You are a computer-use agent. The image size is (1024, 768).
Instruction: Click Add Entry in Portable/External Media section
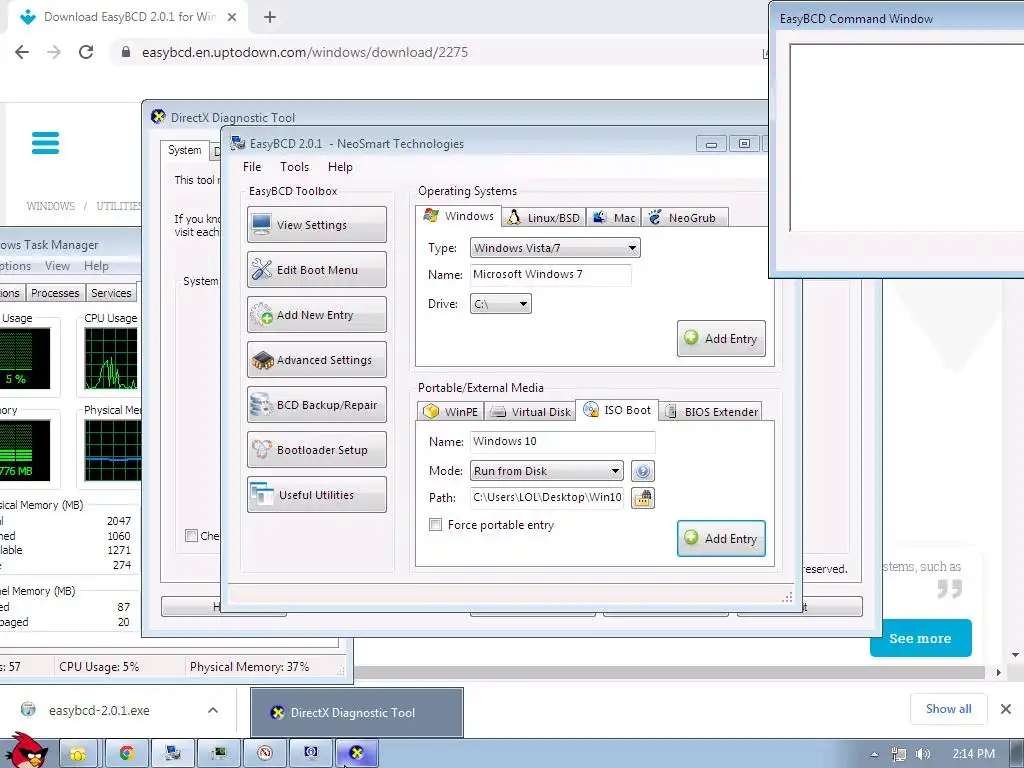[x=721, y=538]
